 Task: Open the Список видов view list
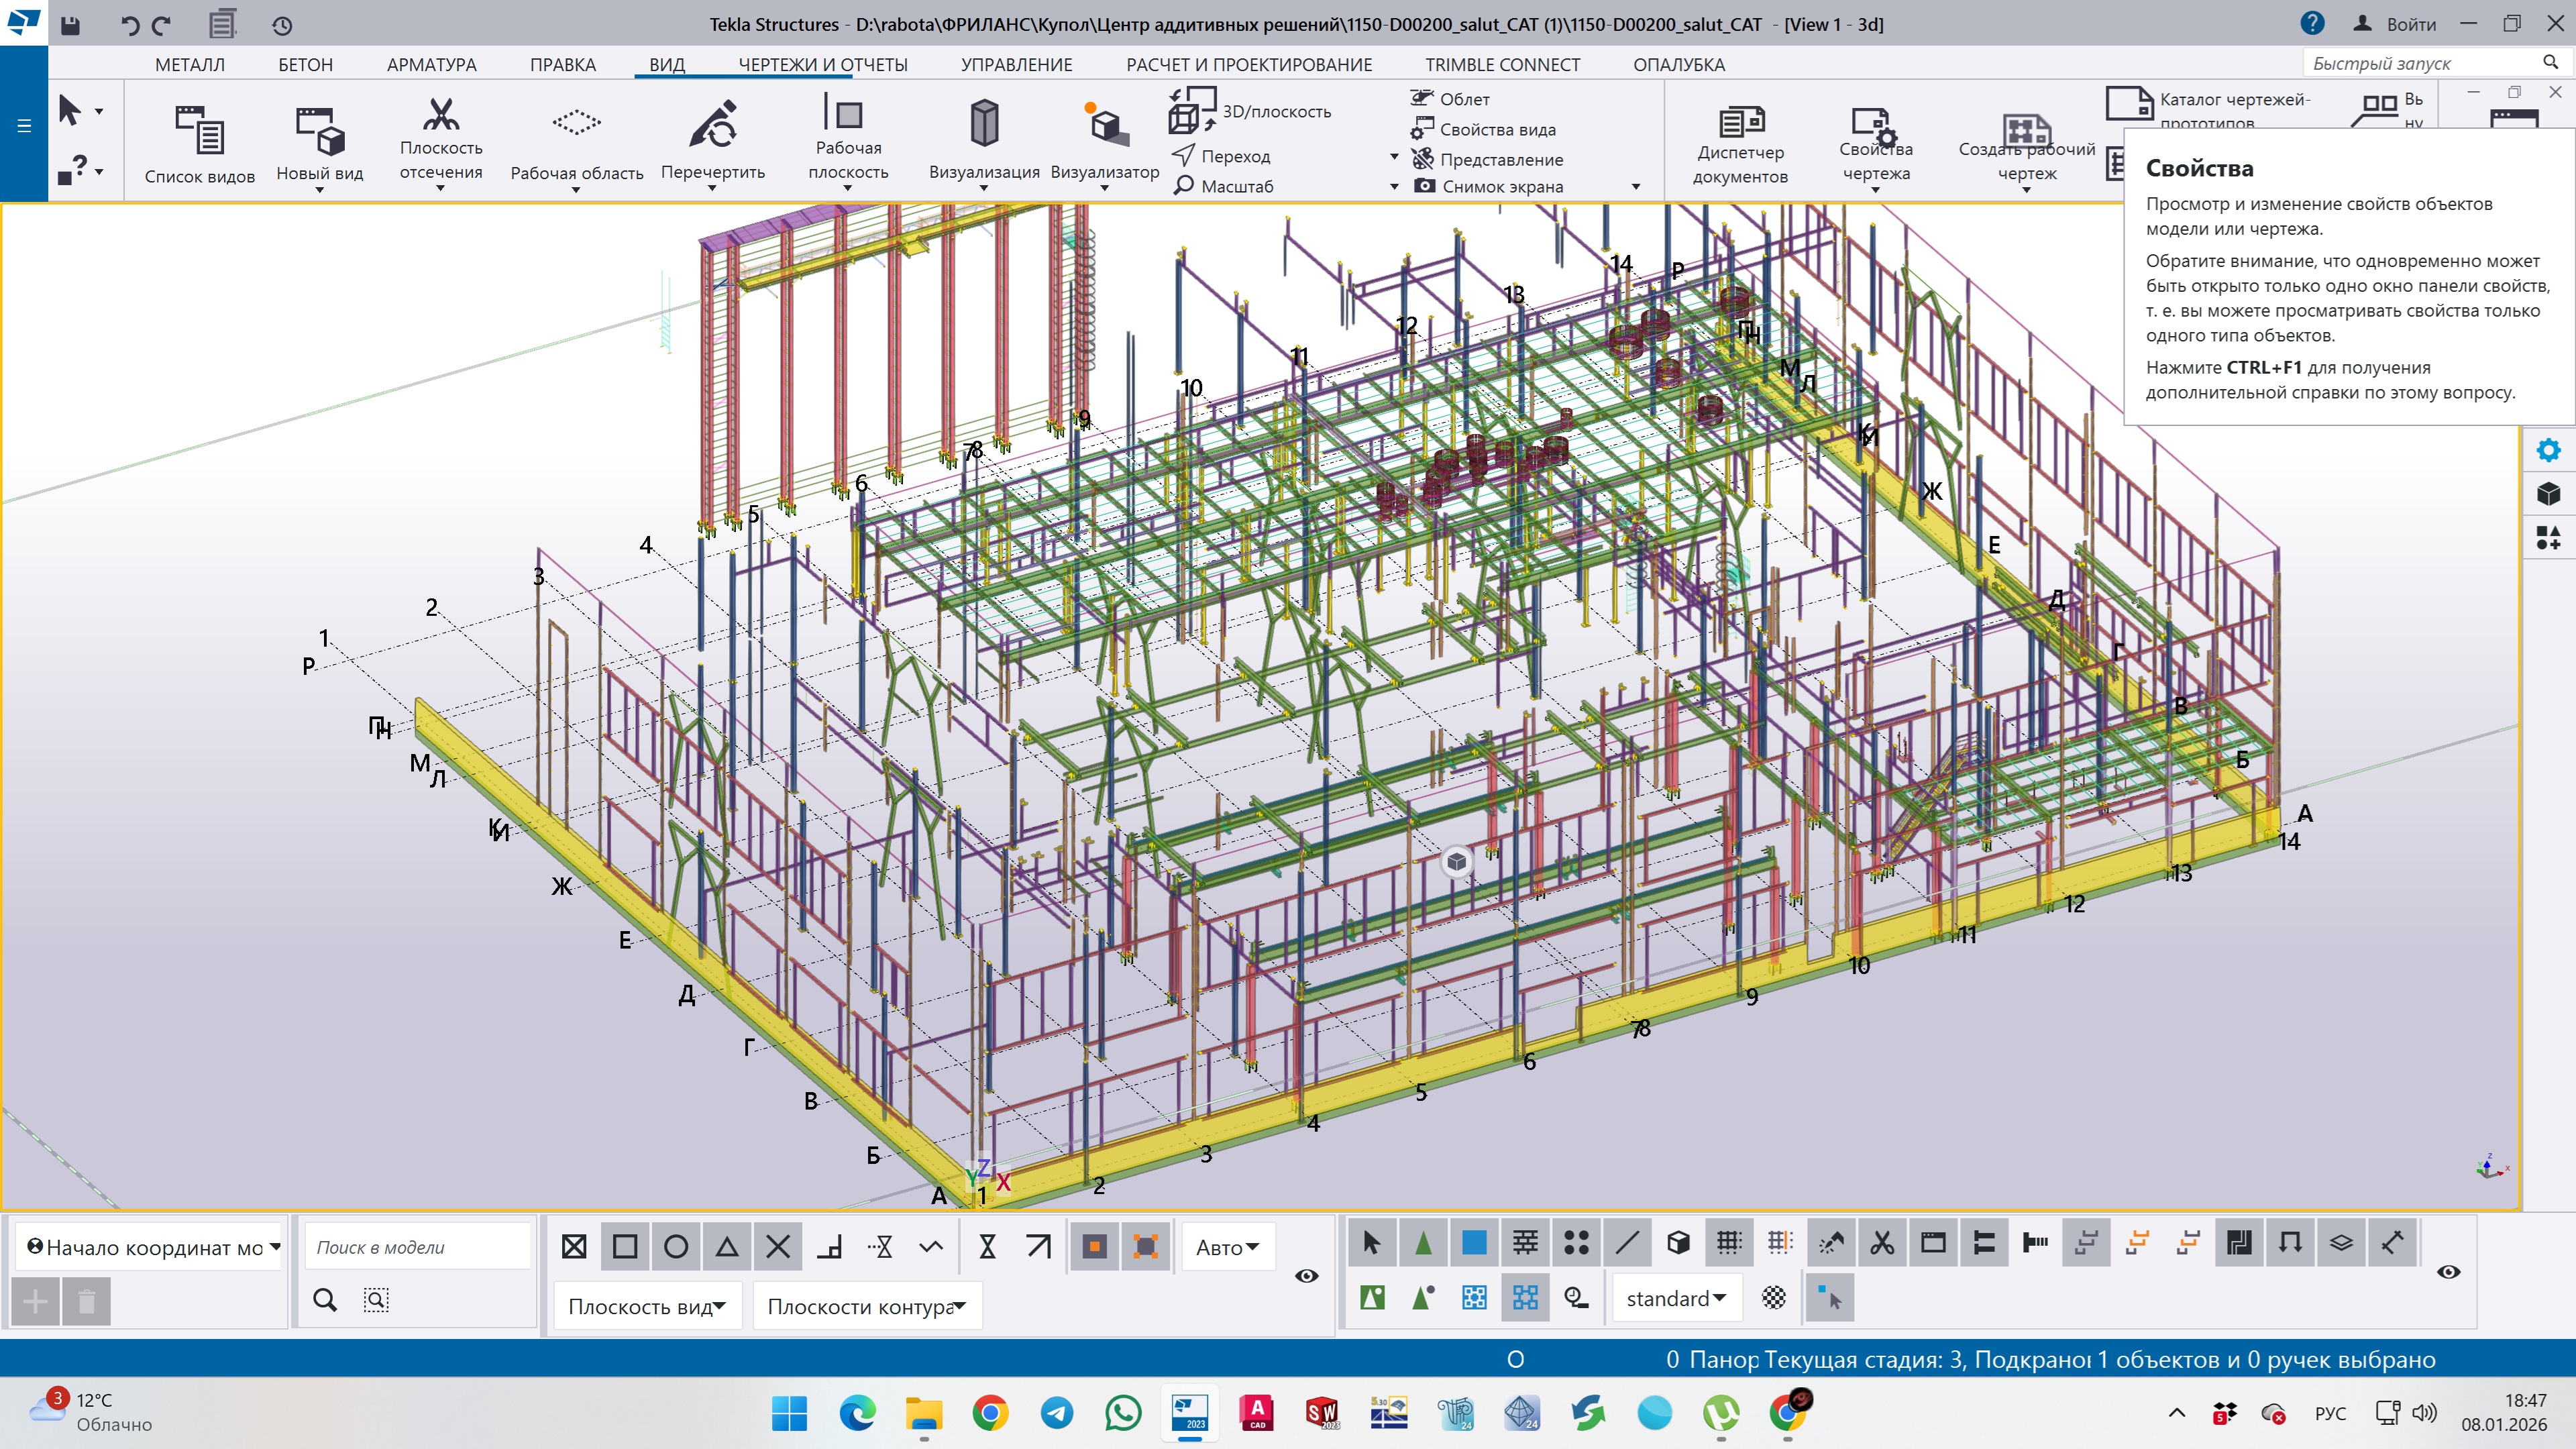(200, 144)
